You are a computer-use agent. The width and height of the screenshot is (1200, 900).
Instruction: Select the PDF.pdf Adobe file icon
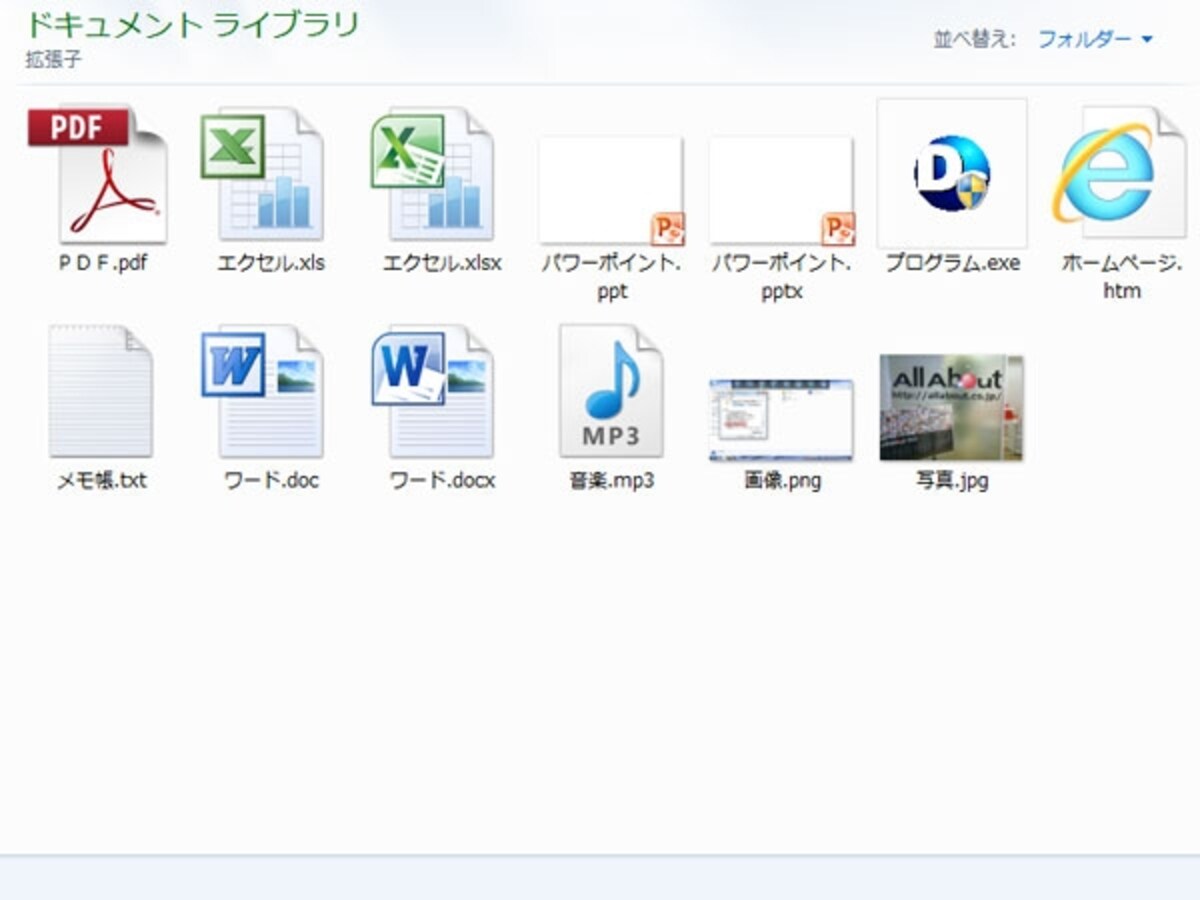pyautogui.click(x=98, y=174)
